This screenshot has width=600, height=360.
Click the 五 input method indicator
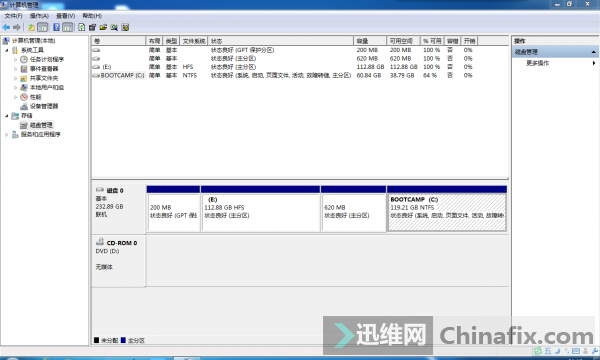point(548,351)
